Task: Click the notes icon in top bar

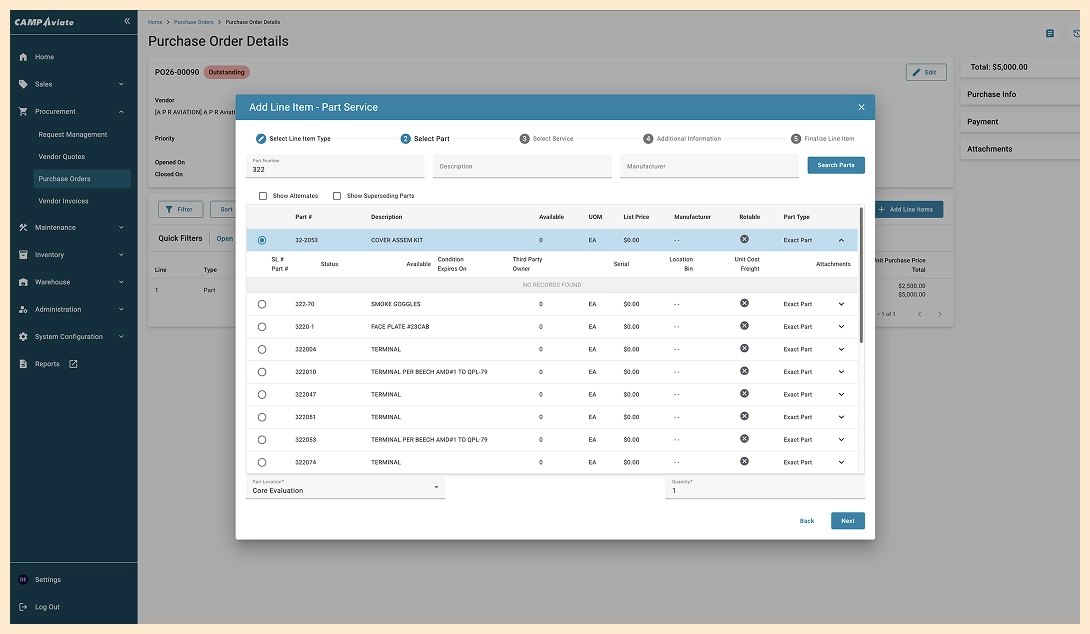Action: click(x=1049, y=33)
